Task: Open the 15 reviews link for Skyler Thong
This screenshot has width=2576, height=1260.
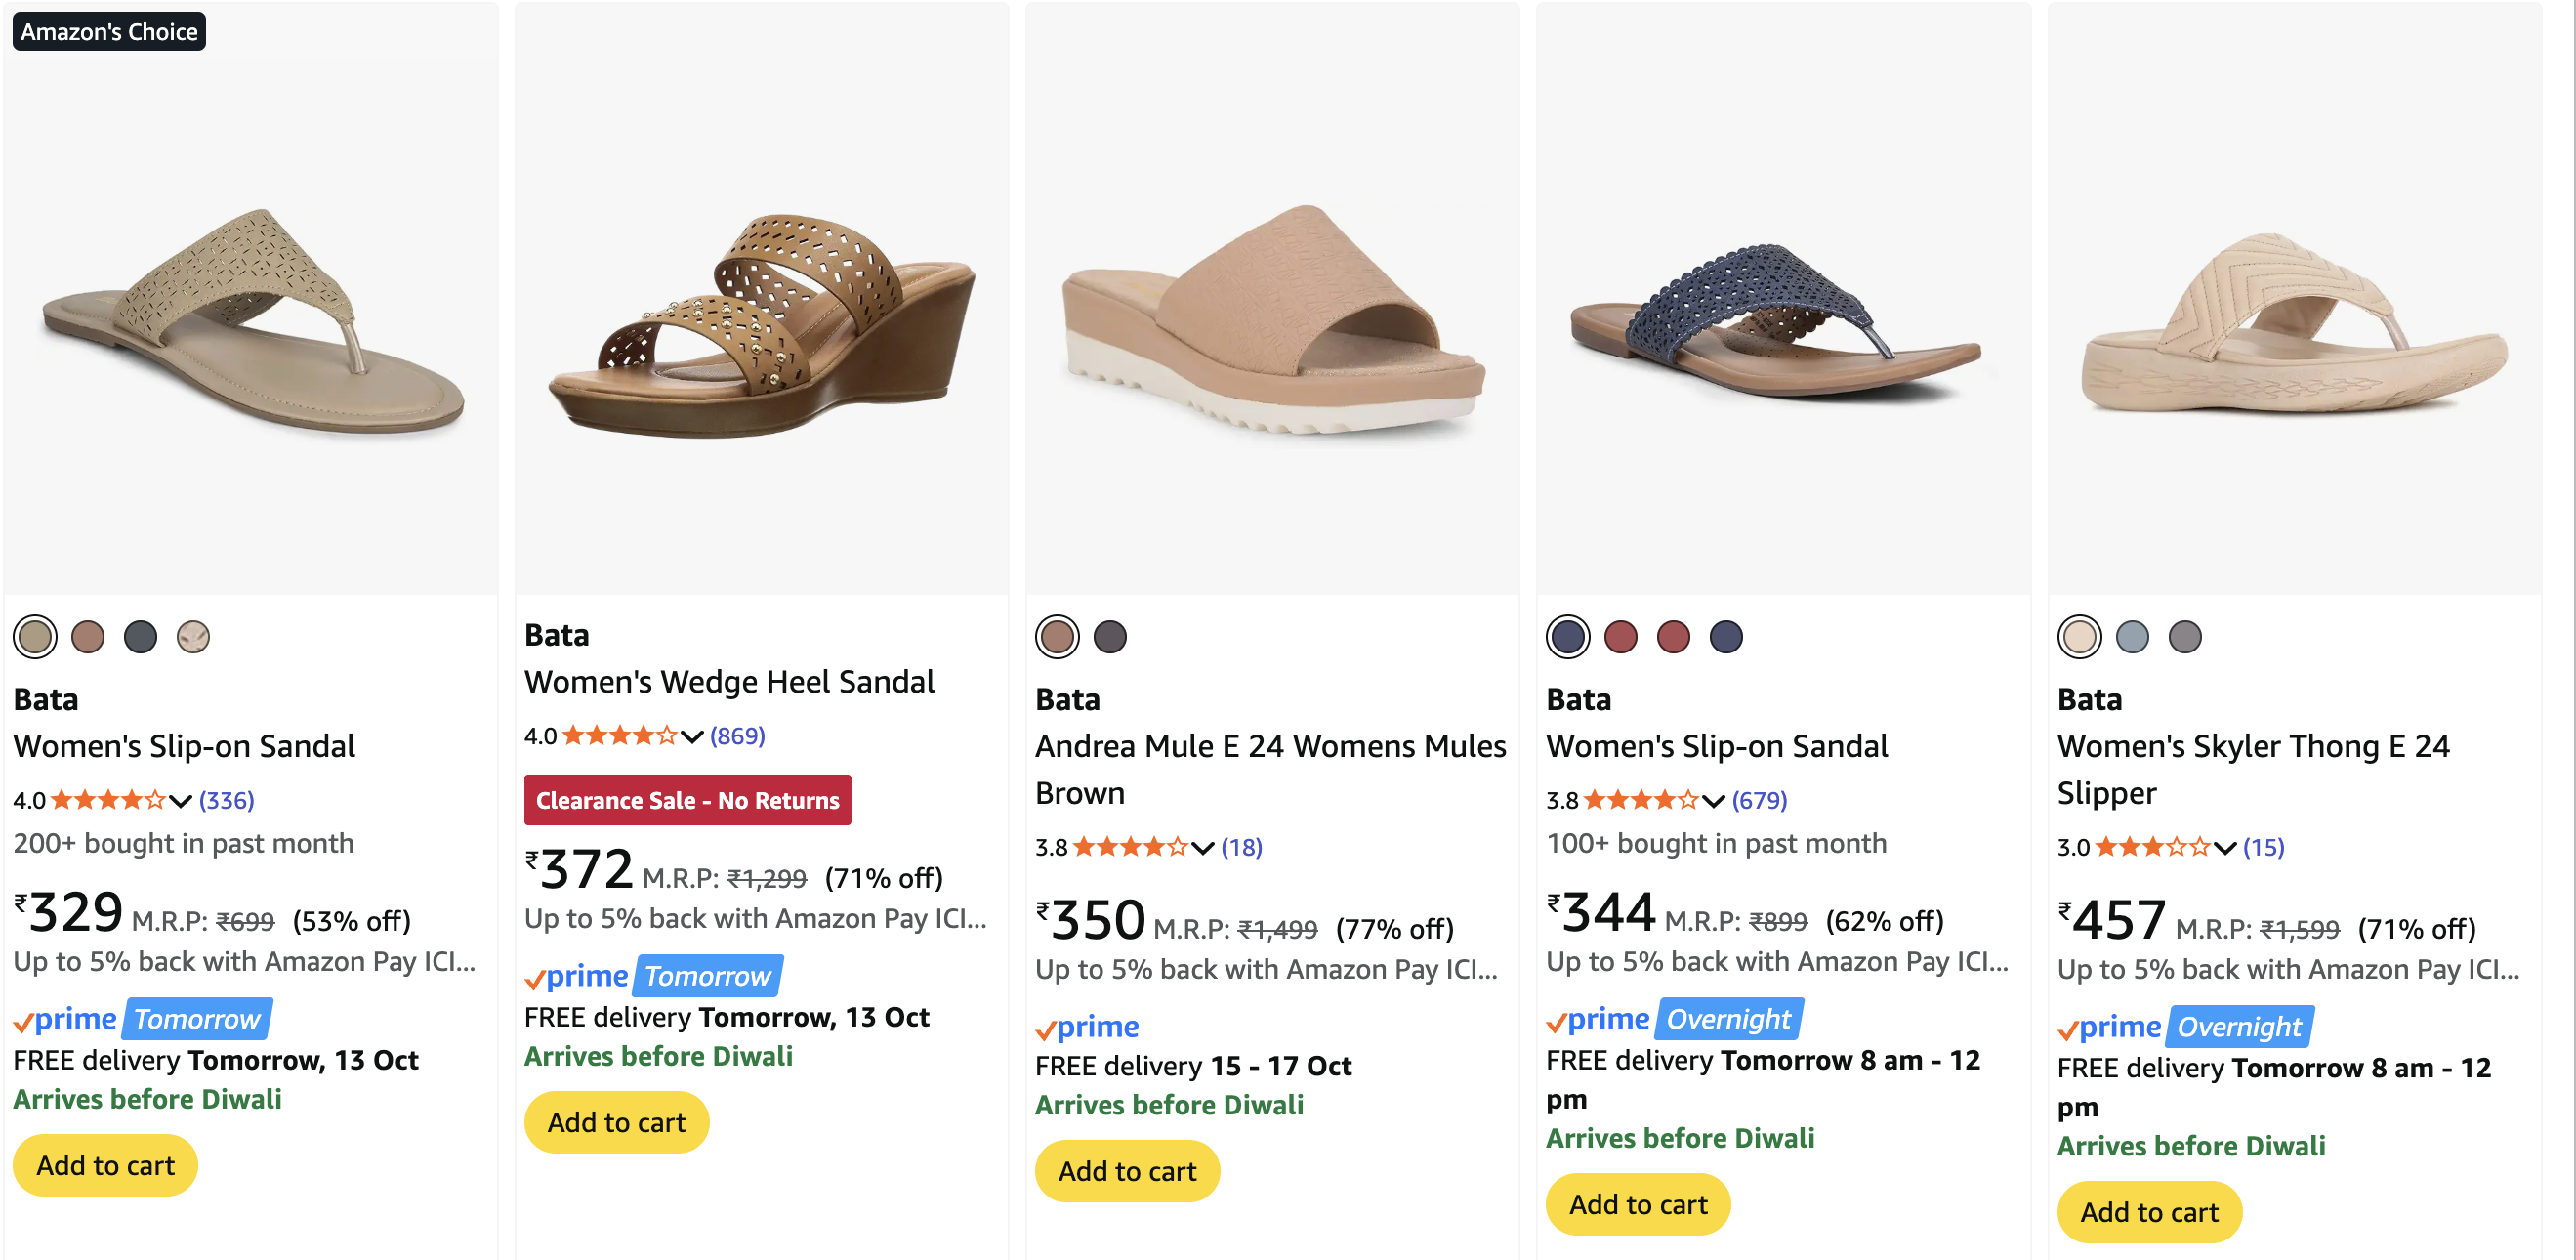Action: pos(2263,847)
